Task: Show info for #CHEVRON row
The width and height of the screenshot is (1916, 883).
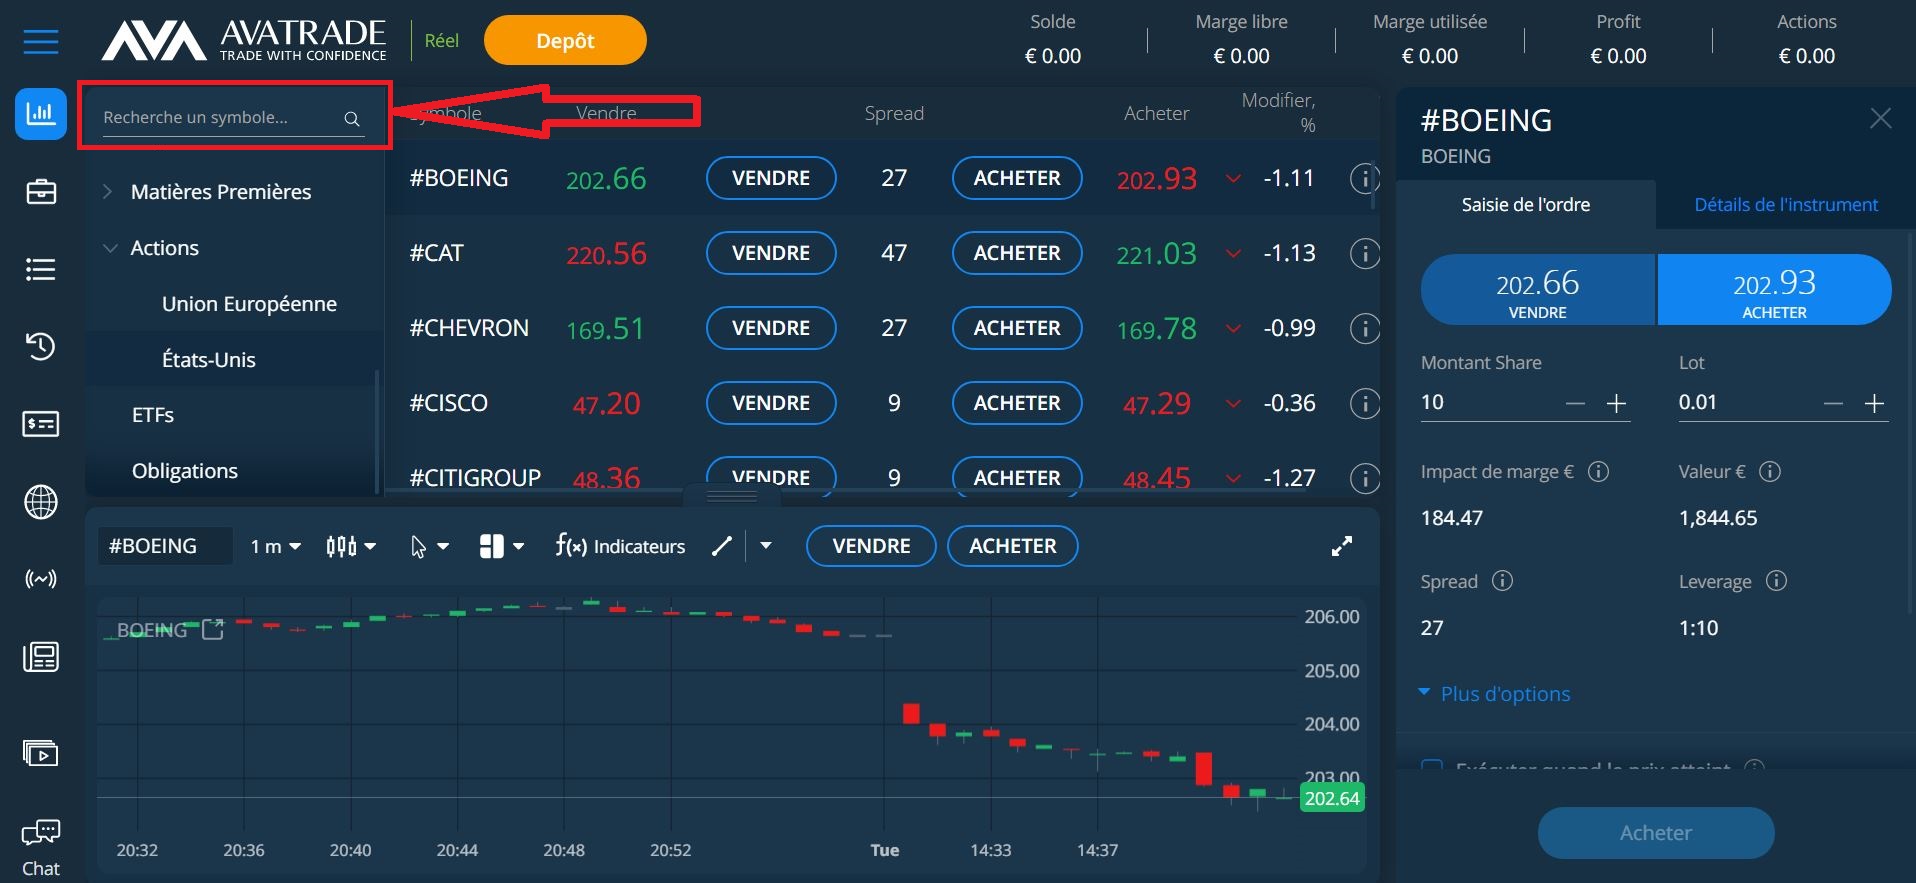Action: [x=1364, y=328]
